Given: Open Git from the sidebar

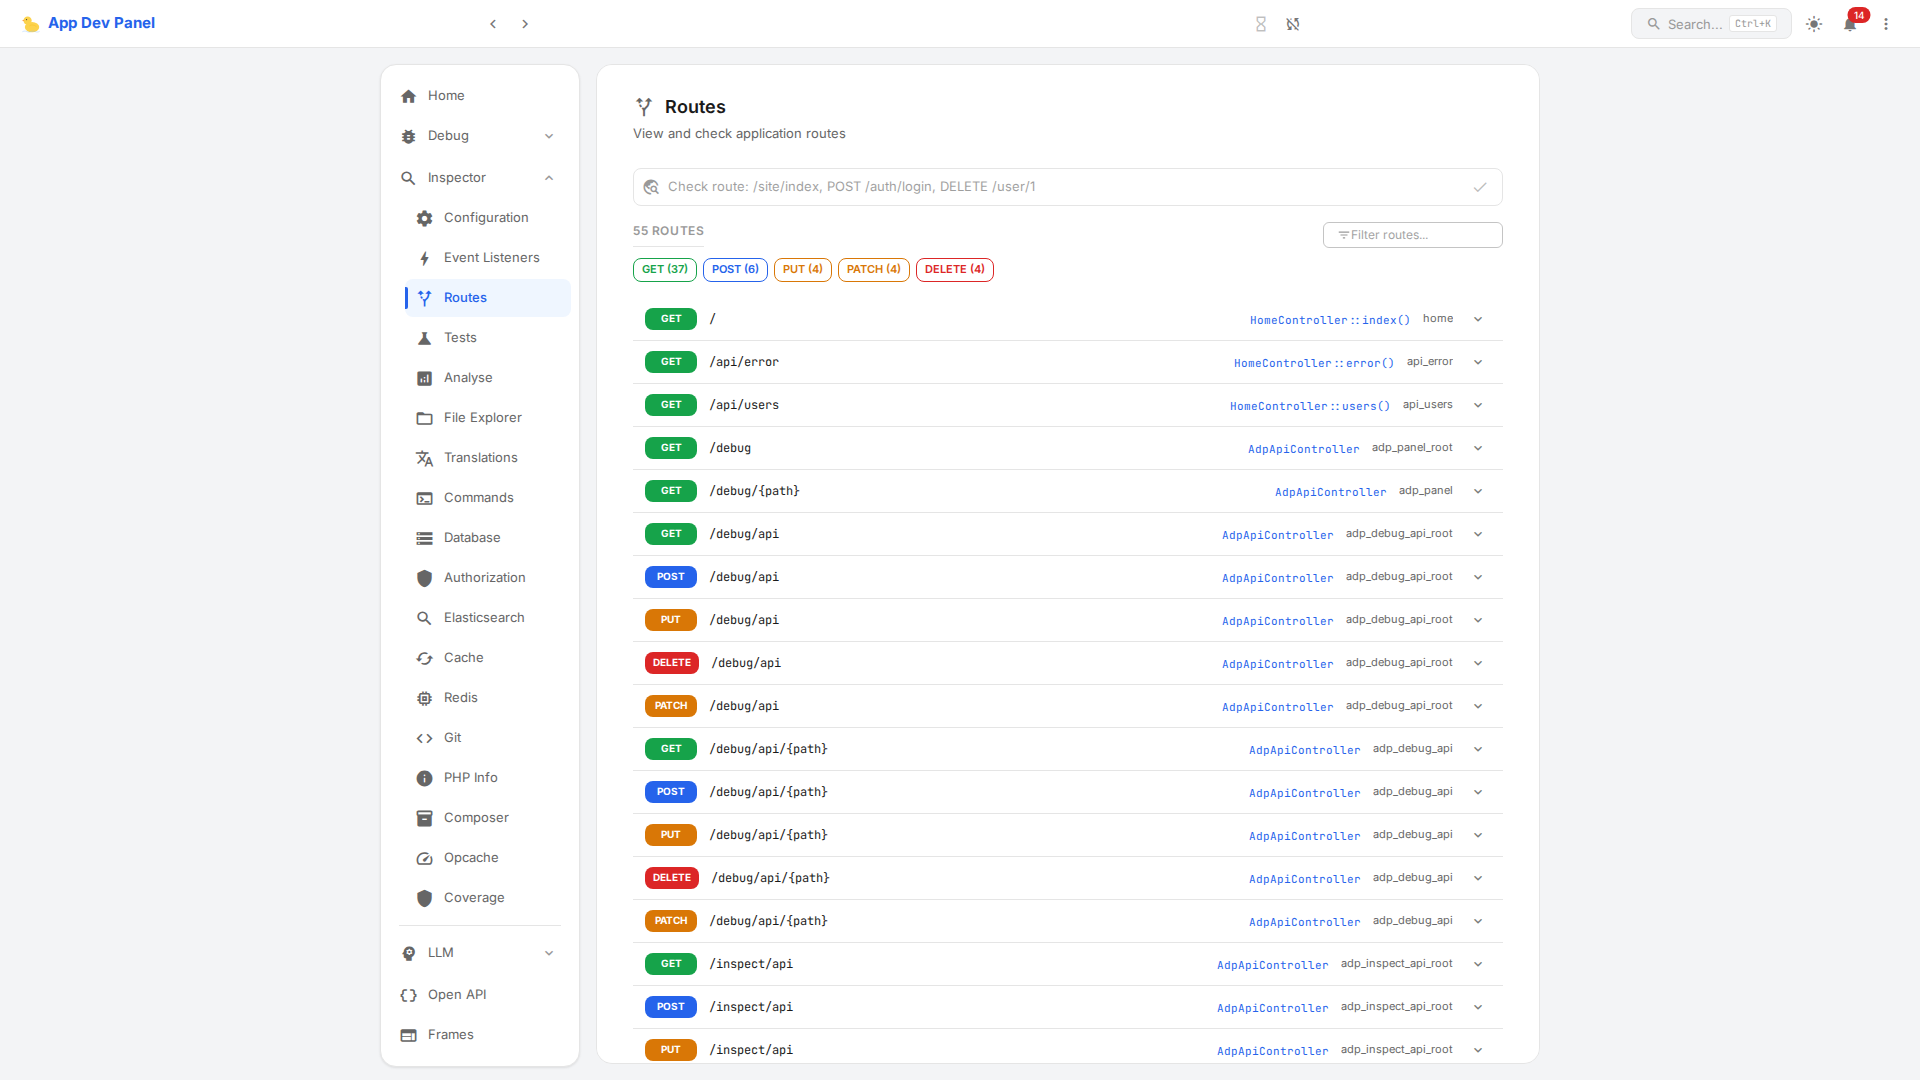Looking at the screenshot, I should pos(452,738).
